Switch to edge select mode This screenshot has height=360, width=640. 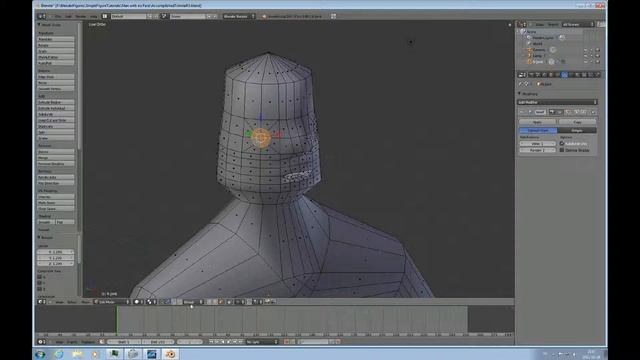coord(168,302)
